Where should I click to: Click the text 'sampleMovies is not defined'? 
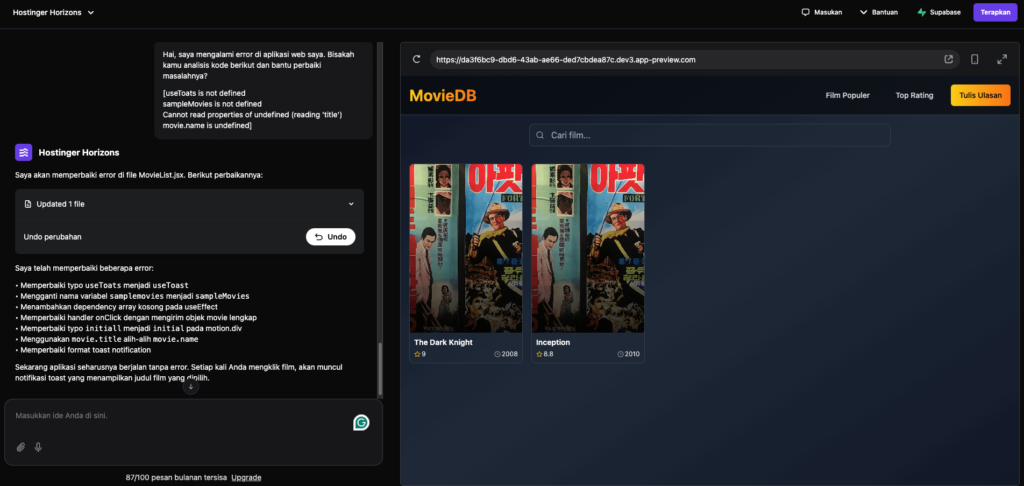coord(212,104)
